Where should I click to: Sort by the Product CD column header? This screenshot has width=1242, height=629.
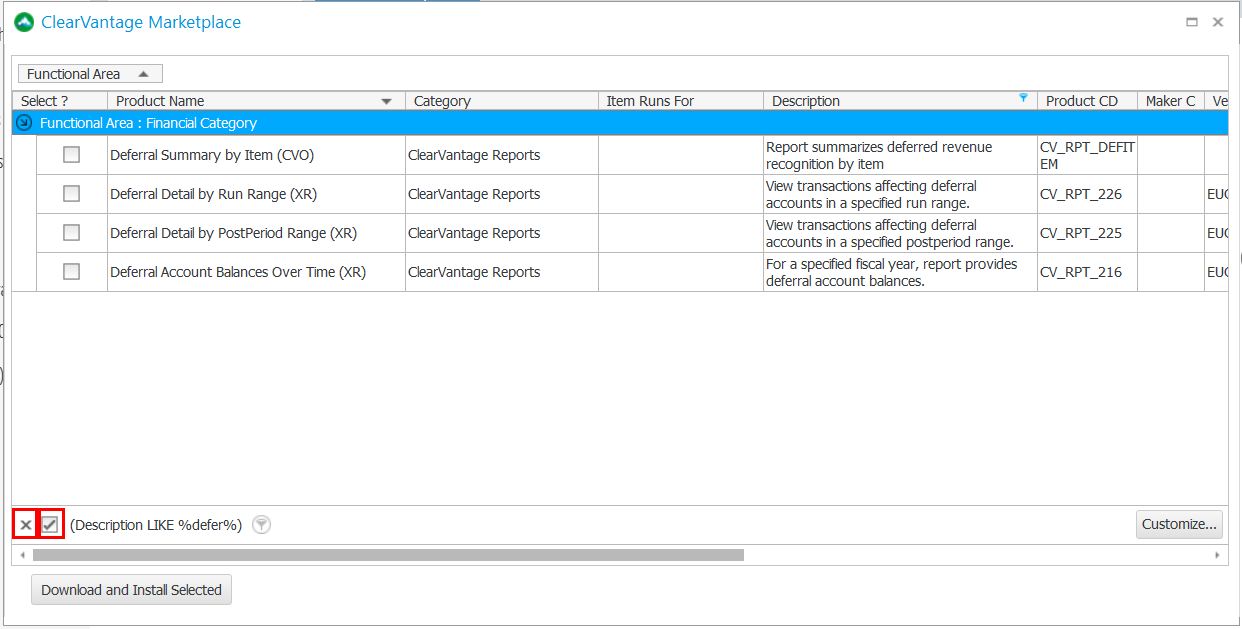1088,101
